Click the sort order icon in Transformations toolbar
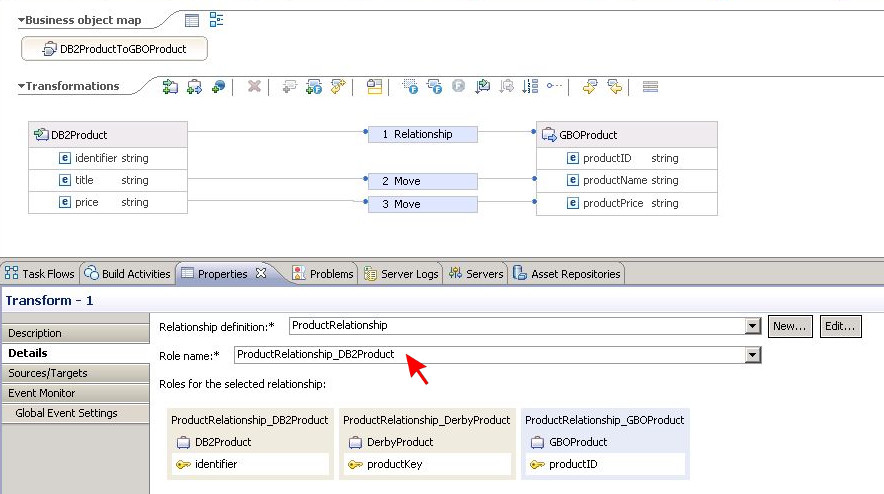The height and width of the screenshot is (494, 884). click(x=531, y=87)
